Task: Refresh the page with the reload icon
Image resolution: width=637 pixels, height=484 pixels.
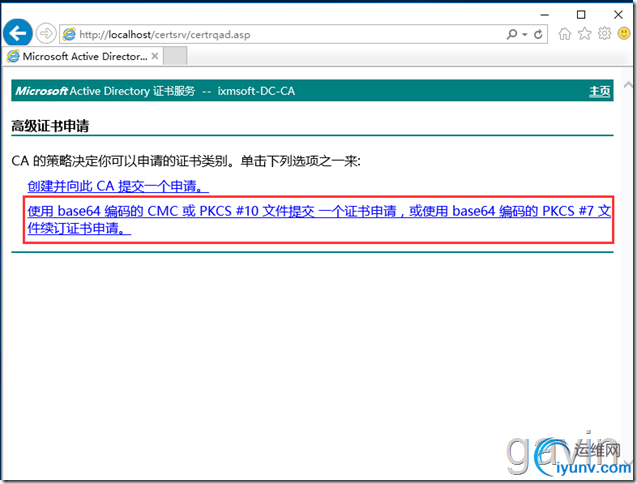Action: tap(538, 34)
